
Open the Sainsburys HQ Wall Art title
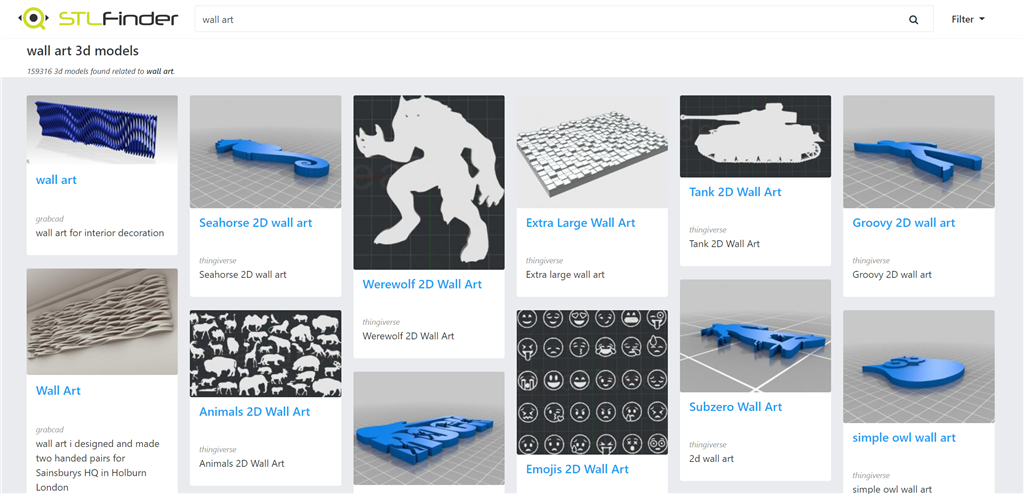tap(58, 391)
